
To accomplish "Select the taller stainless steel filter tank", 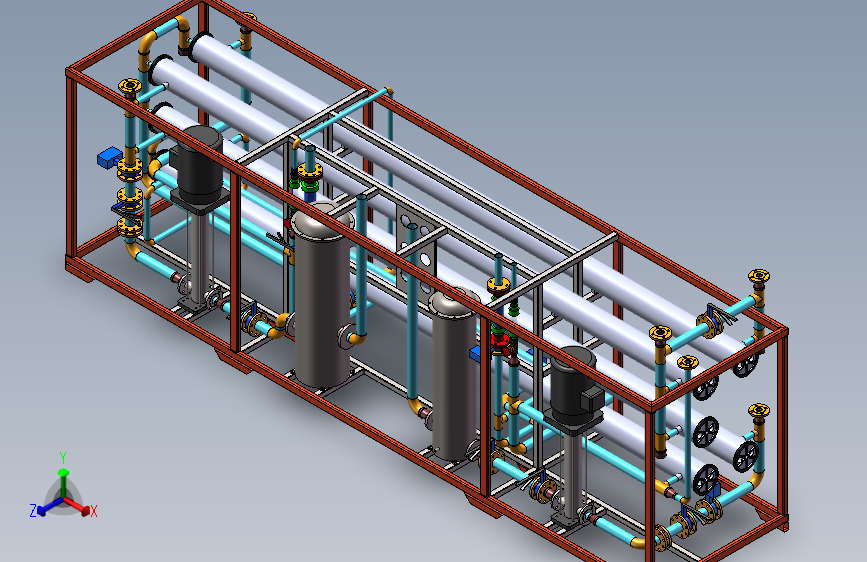I will click(322, 295).
